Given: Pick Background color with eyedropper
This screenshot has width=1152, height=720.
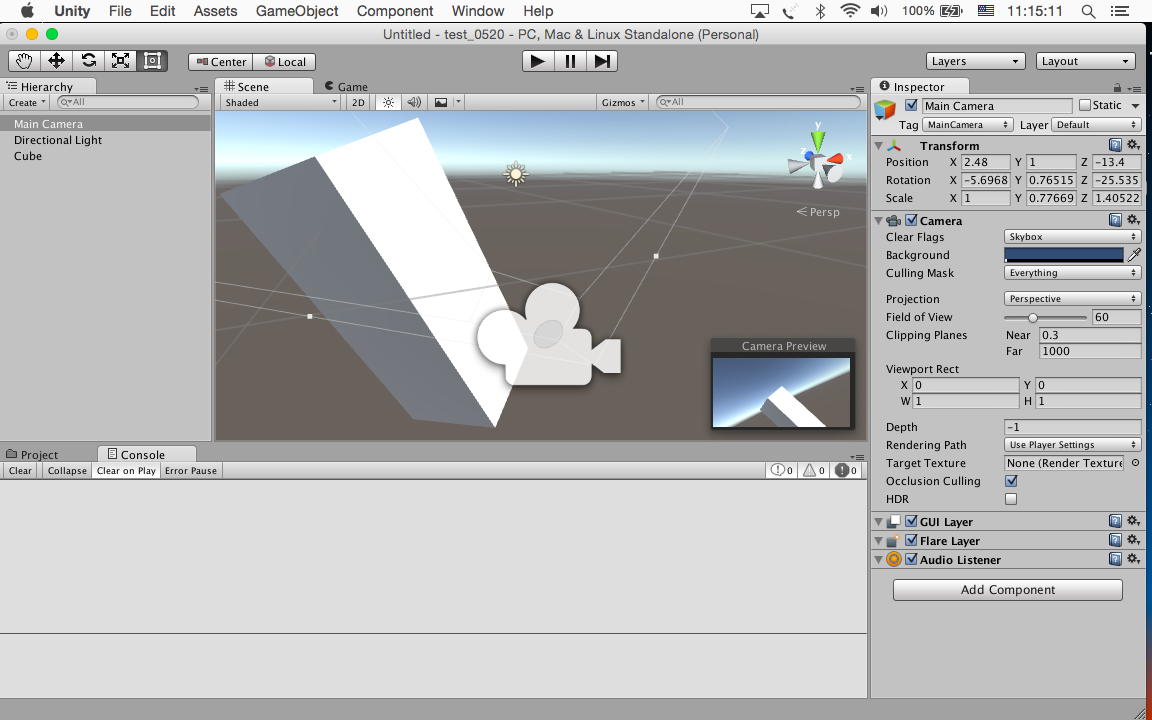Looking at the screenshot, I should point(1135,255).
